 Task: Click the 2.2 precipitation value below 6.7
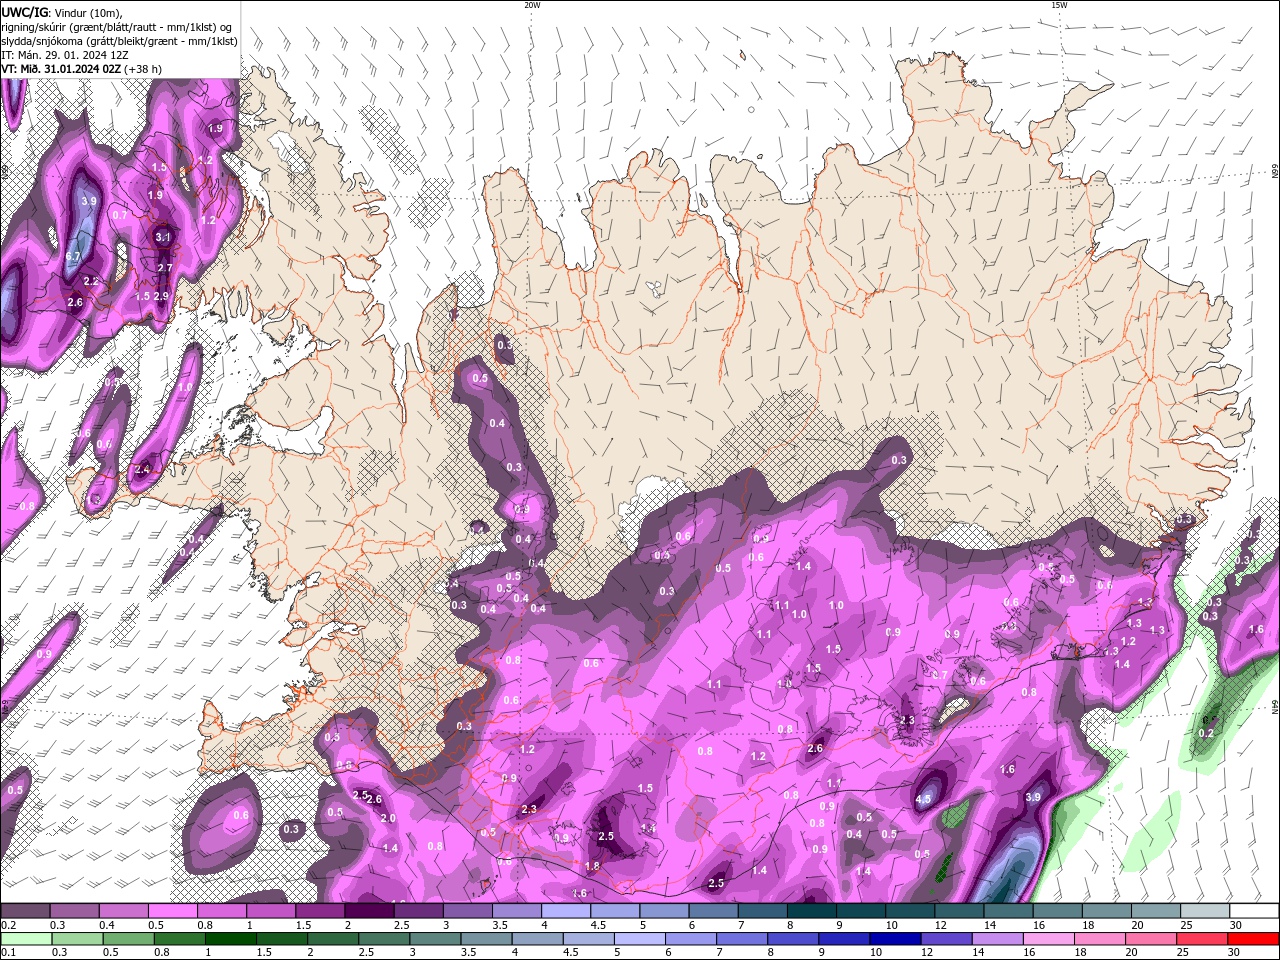[x=91, y=281]
